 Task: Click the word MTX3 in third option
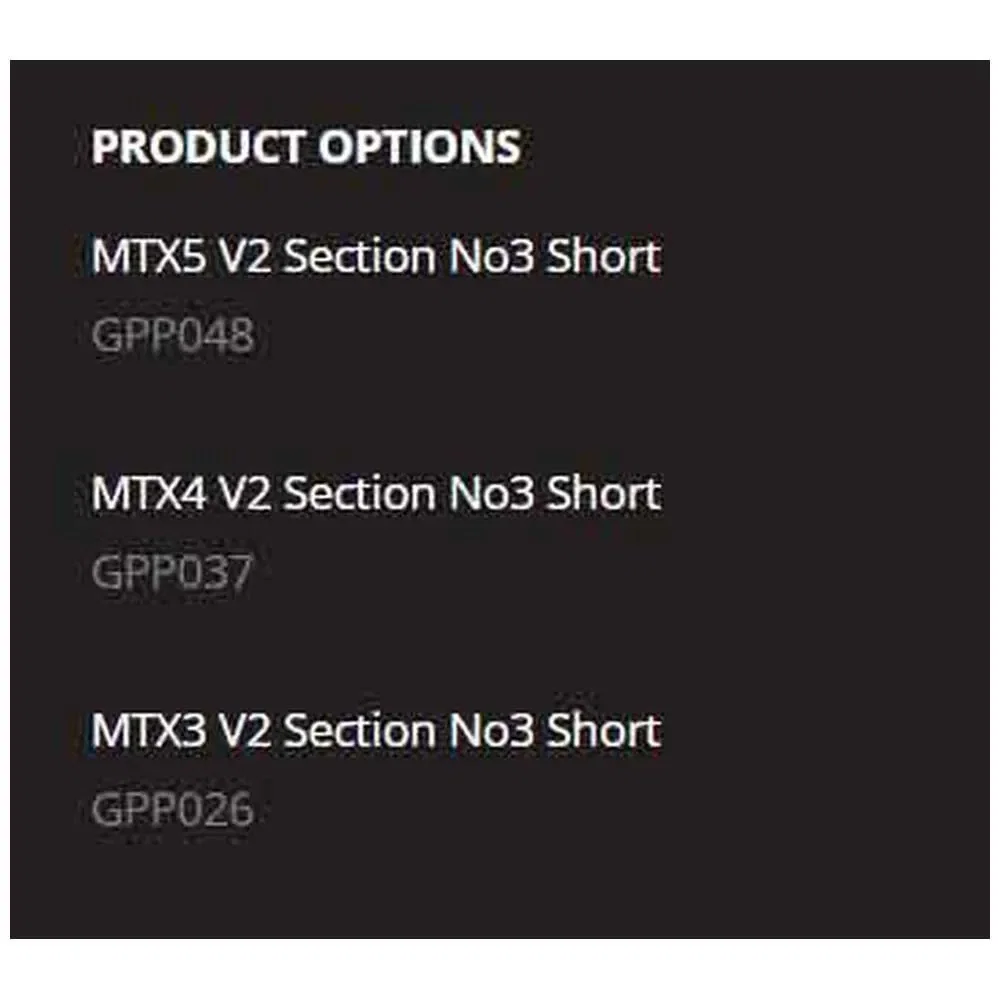coord(149,731)
